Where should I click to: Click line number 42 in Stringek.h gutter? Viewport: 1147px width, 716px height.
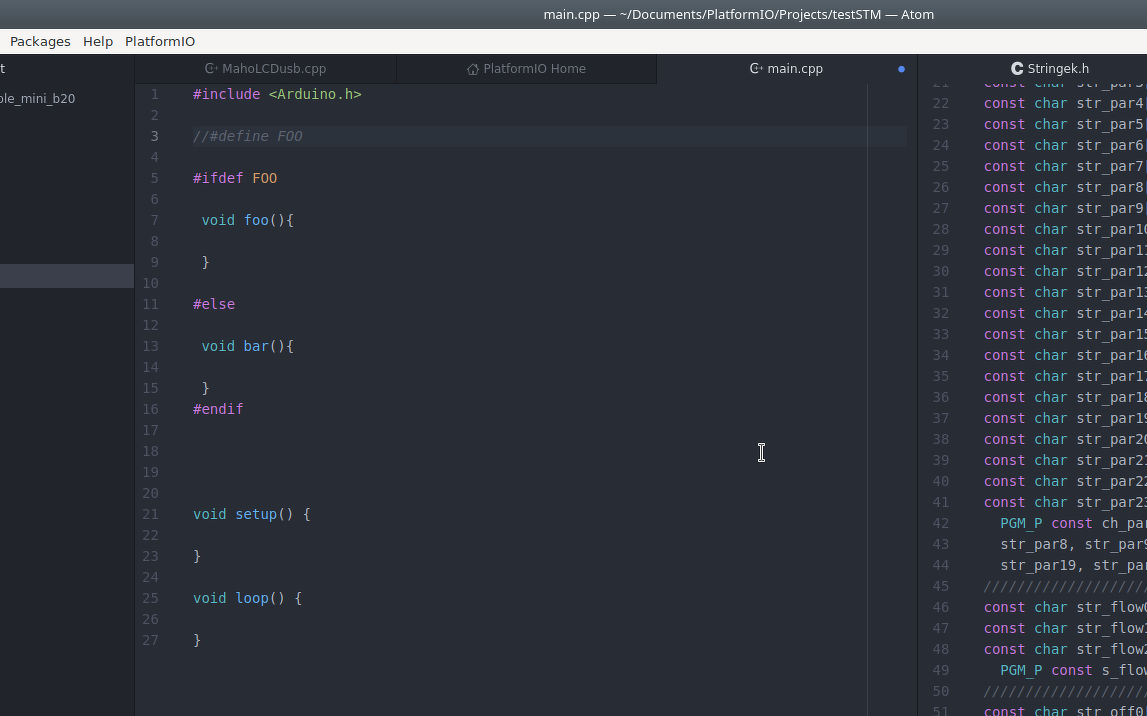click(x=940, y=523)
